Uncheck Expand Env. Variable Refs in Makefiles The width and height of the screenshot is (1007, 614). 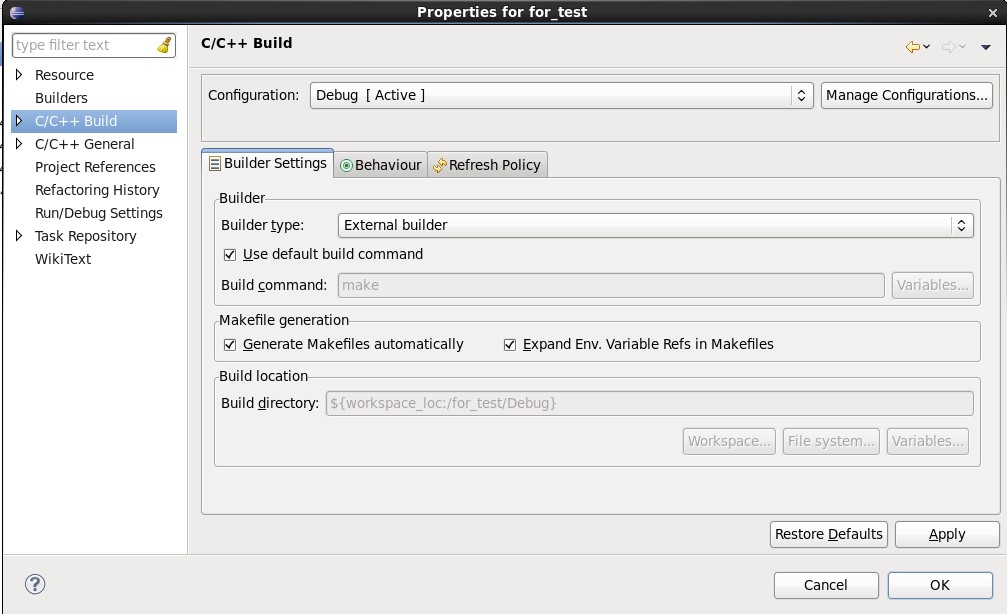(x=510, y=345)
